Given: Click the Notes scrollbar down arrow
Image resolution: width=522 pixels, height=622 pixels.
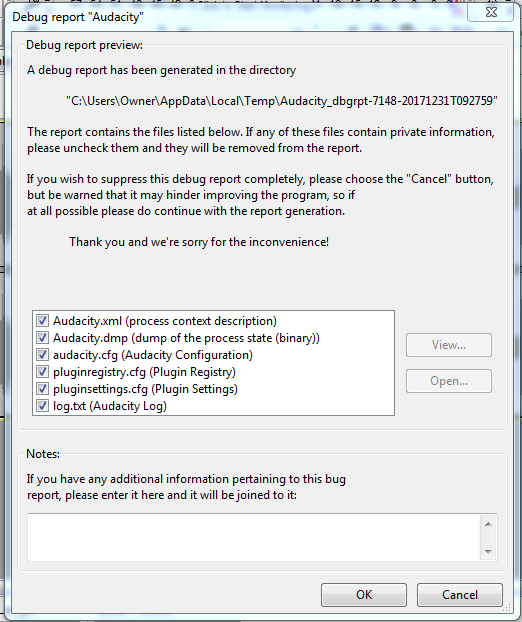Looking at the screenshot, I should pos(488,551).
